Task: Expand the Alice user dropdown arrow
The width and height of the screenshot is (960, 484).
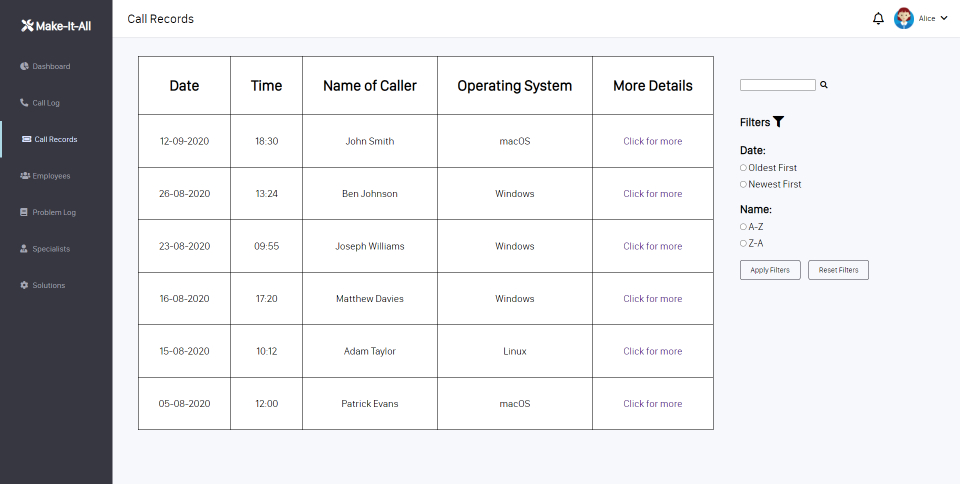Action: [x=944, y=18]
